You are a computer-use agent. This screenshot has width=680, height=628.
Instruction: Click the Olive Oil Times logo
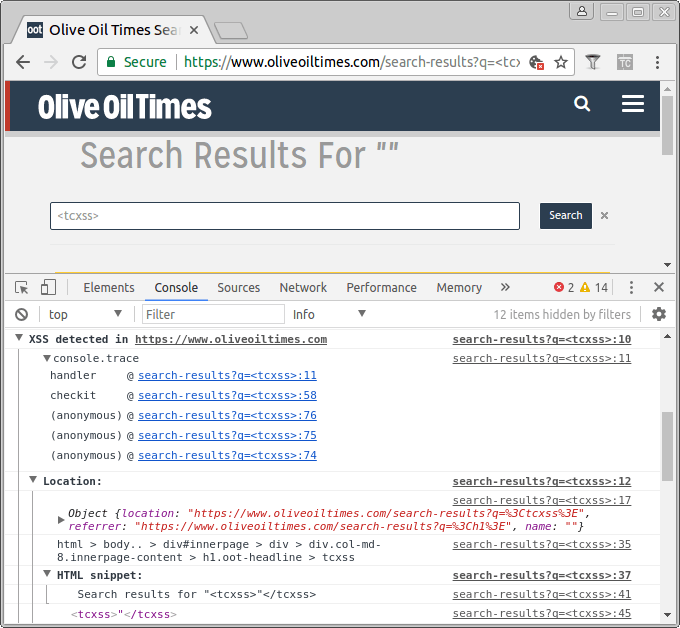[124, 107]
